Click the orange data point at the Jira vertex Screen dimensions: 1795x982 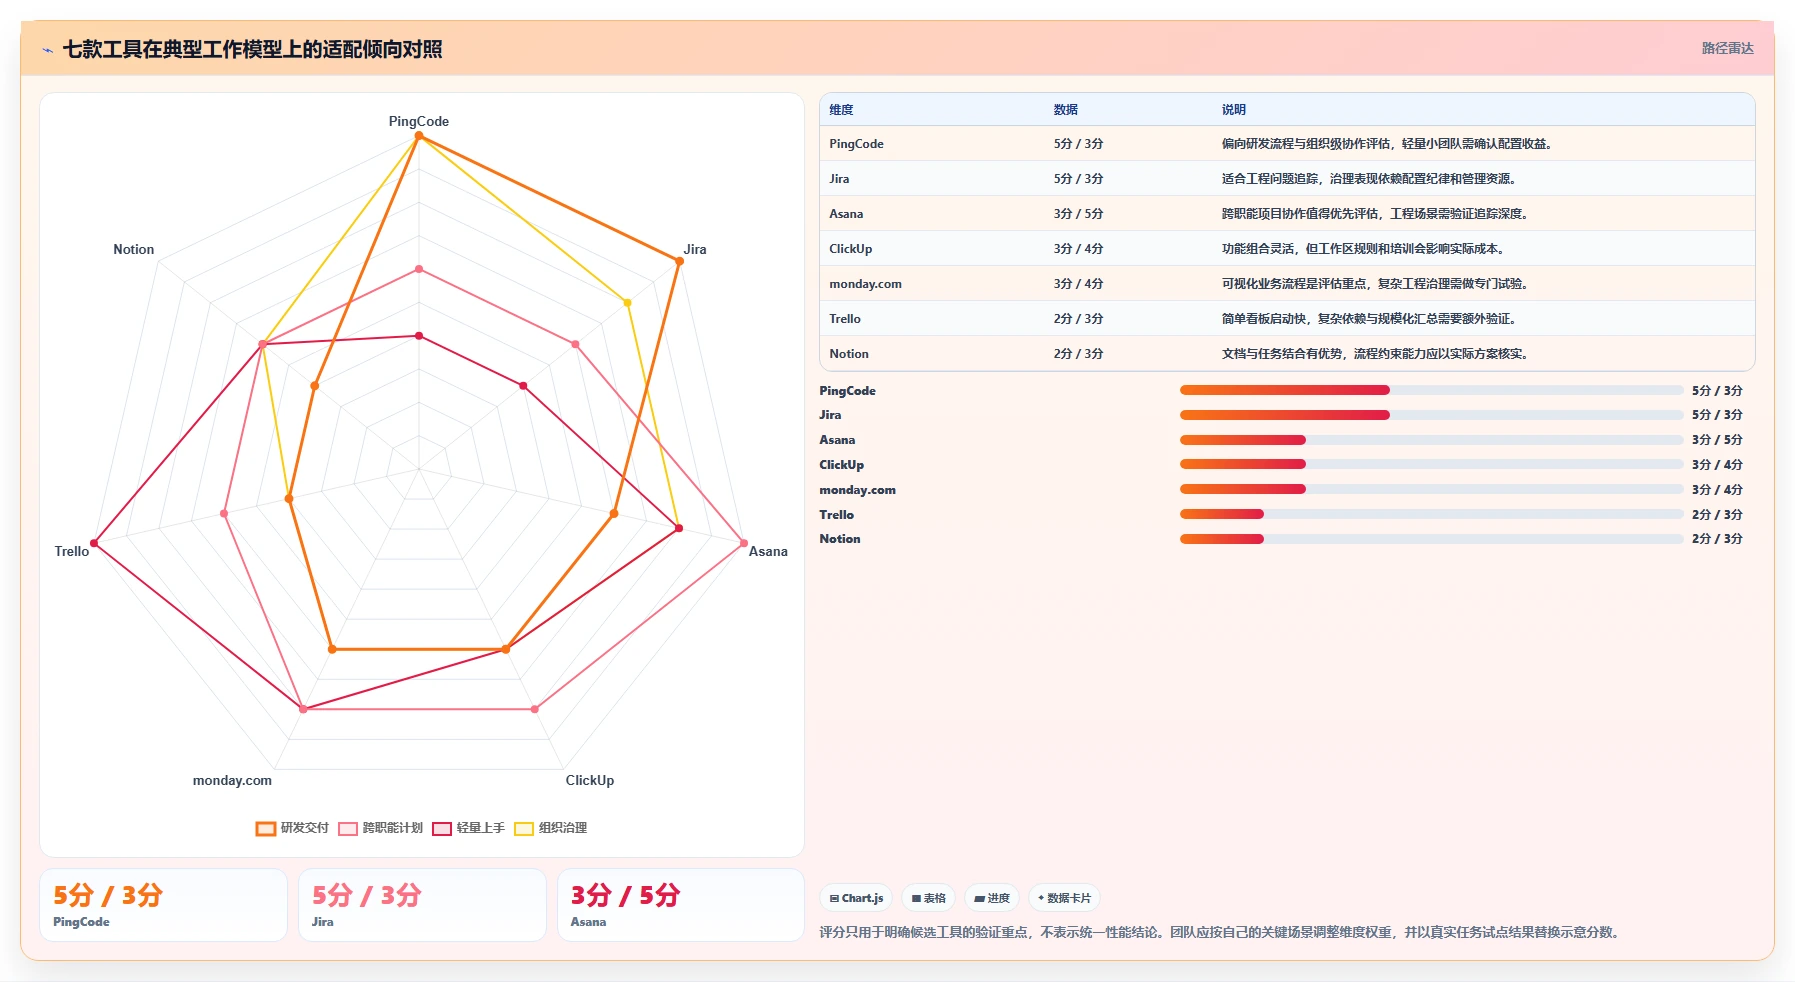pyautogui.click(x=679, y=261)
